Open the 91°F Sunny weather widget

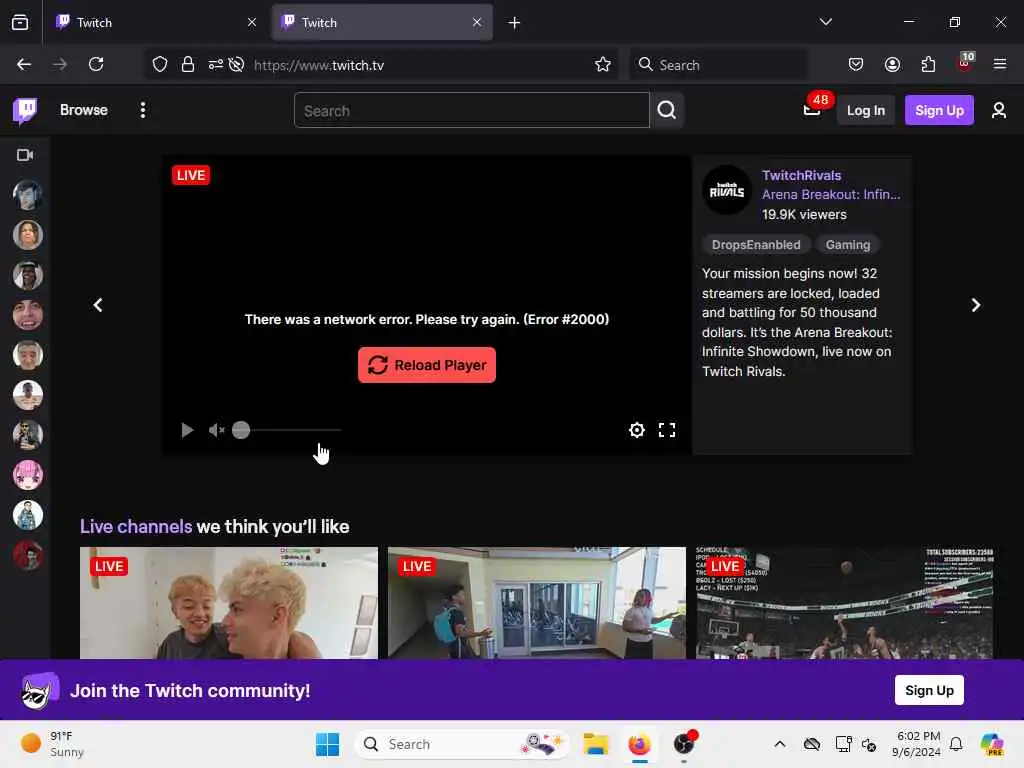click(x=52, y=744)
